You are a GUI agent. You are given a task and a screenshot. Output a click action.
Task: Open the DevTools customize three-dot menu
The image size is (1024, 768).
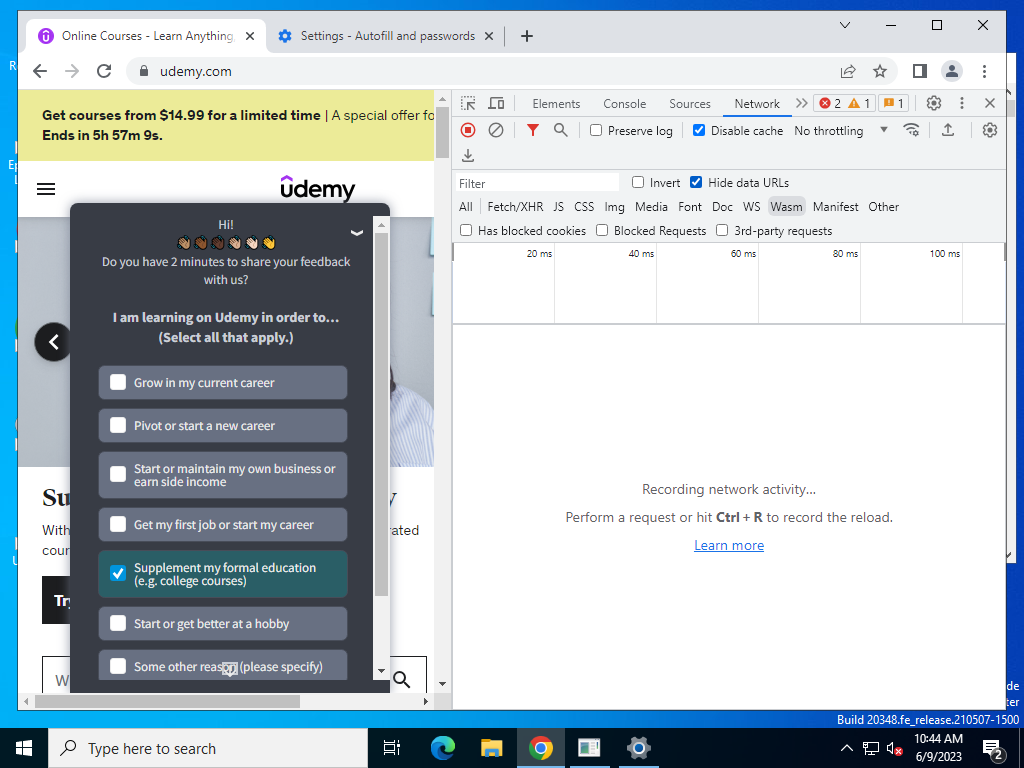click(x=961, y=103)
